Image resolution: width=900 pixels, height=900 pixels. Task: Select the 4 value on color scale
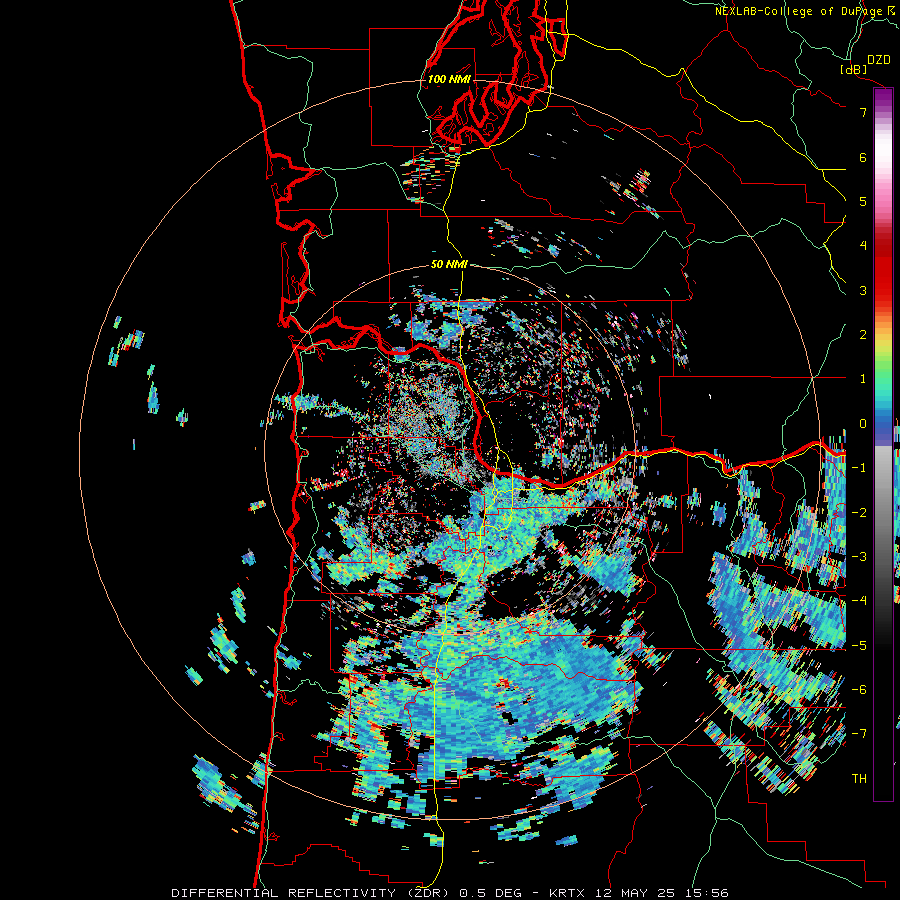click(x=863, y=246)
